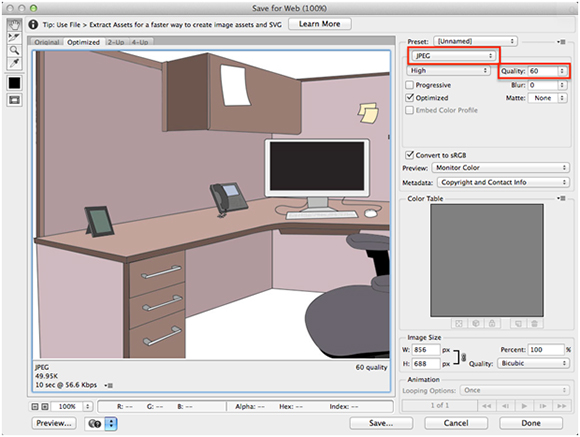The image size is (580, 437).
Task: Click the lock color icon
Action: [x=492, y=324]
